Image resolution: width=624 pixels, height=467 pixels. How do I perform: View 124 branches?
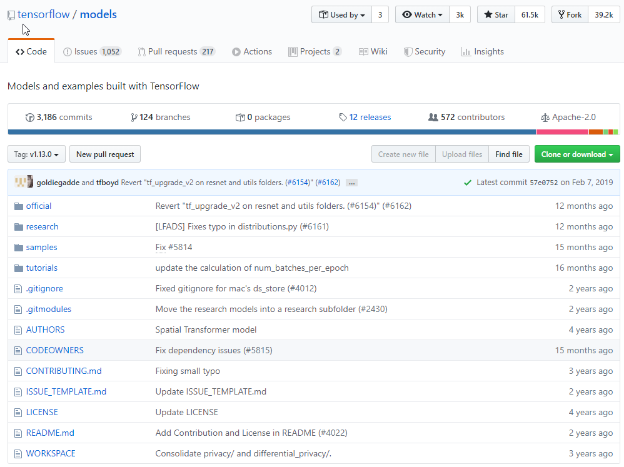tap(160, 117)
